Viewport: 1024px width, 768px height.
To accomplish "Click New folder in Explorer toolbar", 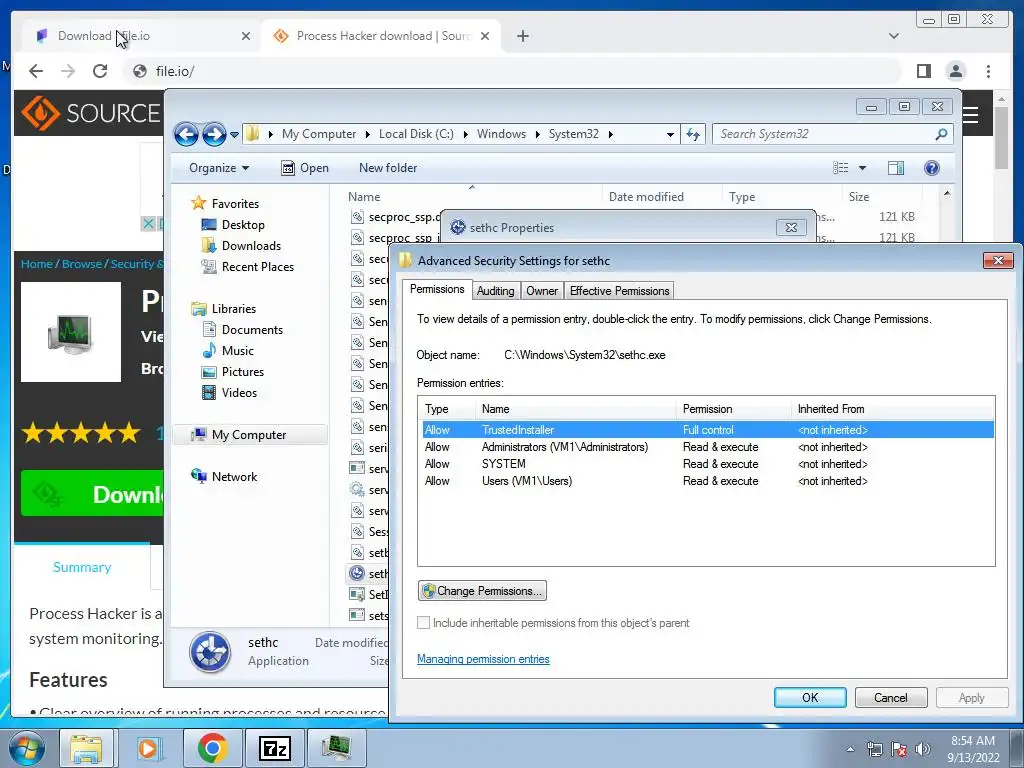I will [x=388, y=168].
